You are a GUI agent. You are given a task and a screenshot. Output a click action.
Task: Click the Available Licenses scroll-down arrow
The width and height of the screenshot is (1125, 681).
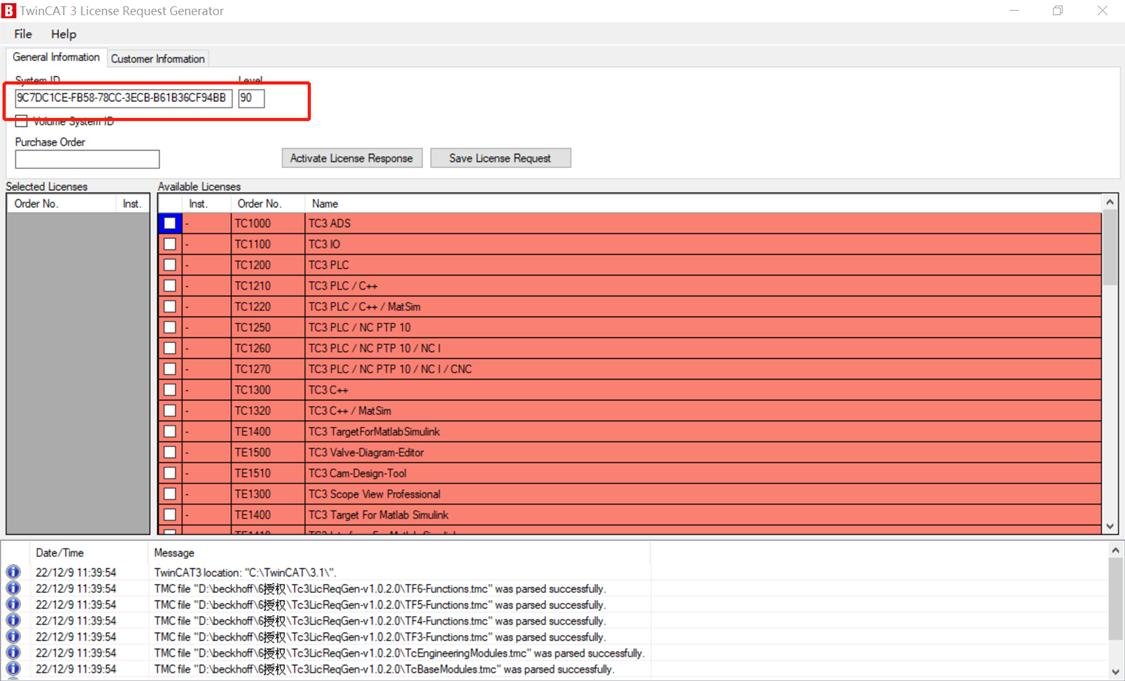pyautogui.click(x=1110, y=526)
